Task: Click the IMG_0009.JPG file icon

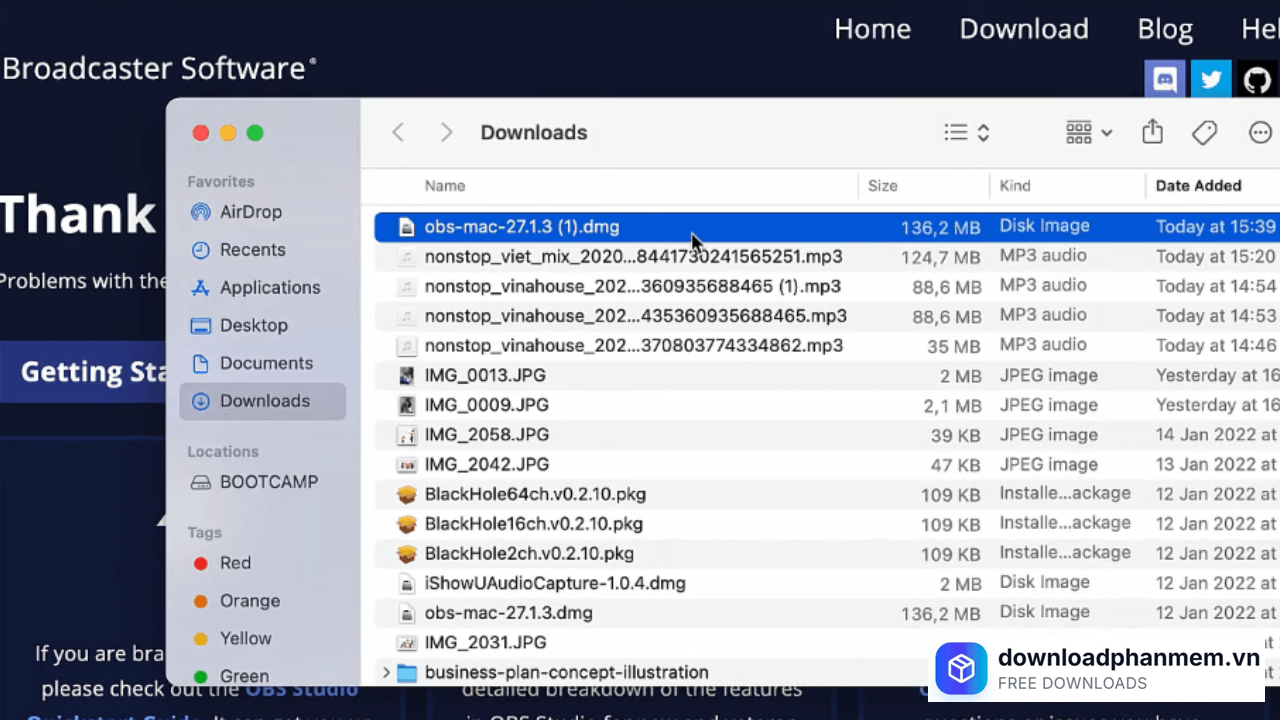Action: coord(406,405)
